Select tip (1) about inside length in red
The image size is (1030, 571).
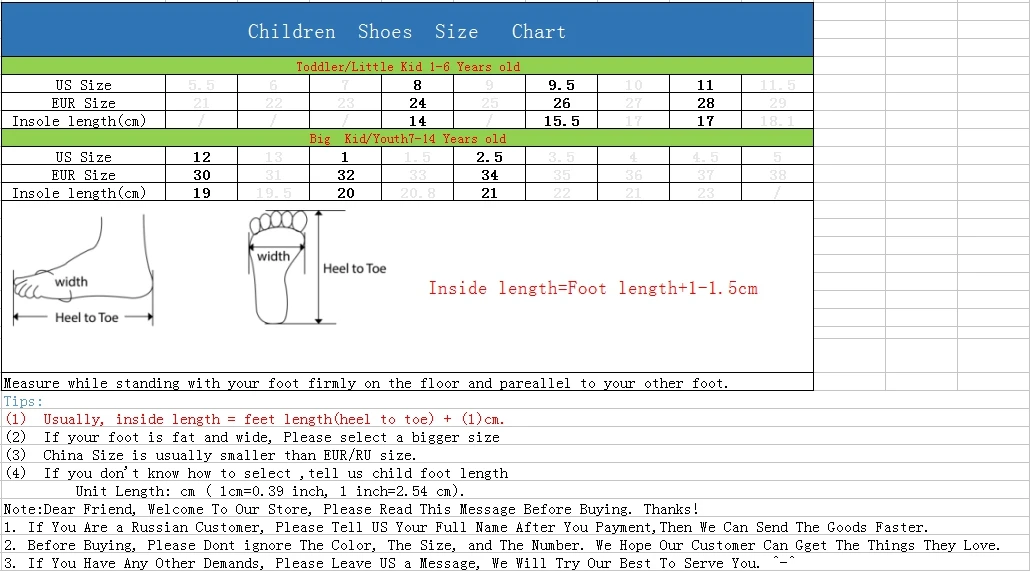[255, 419]
